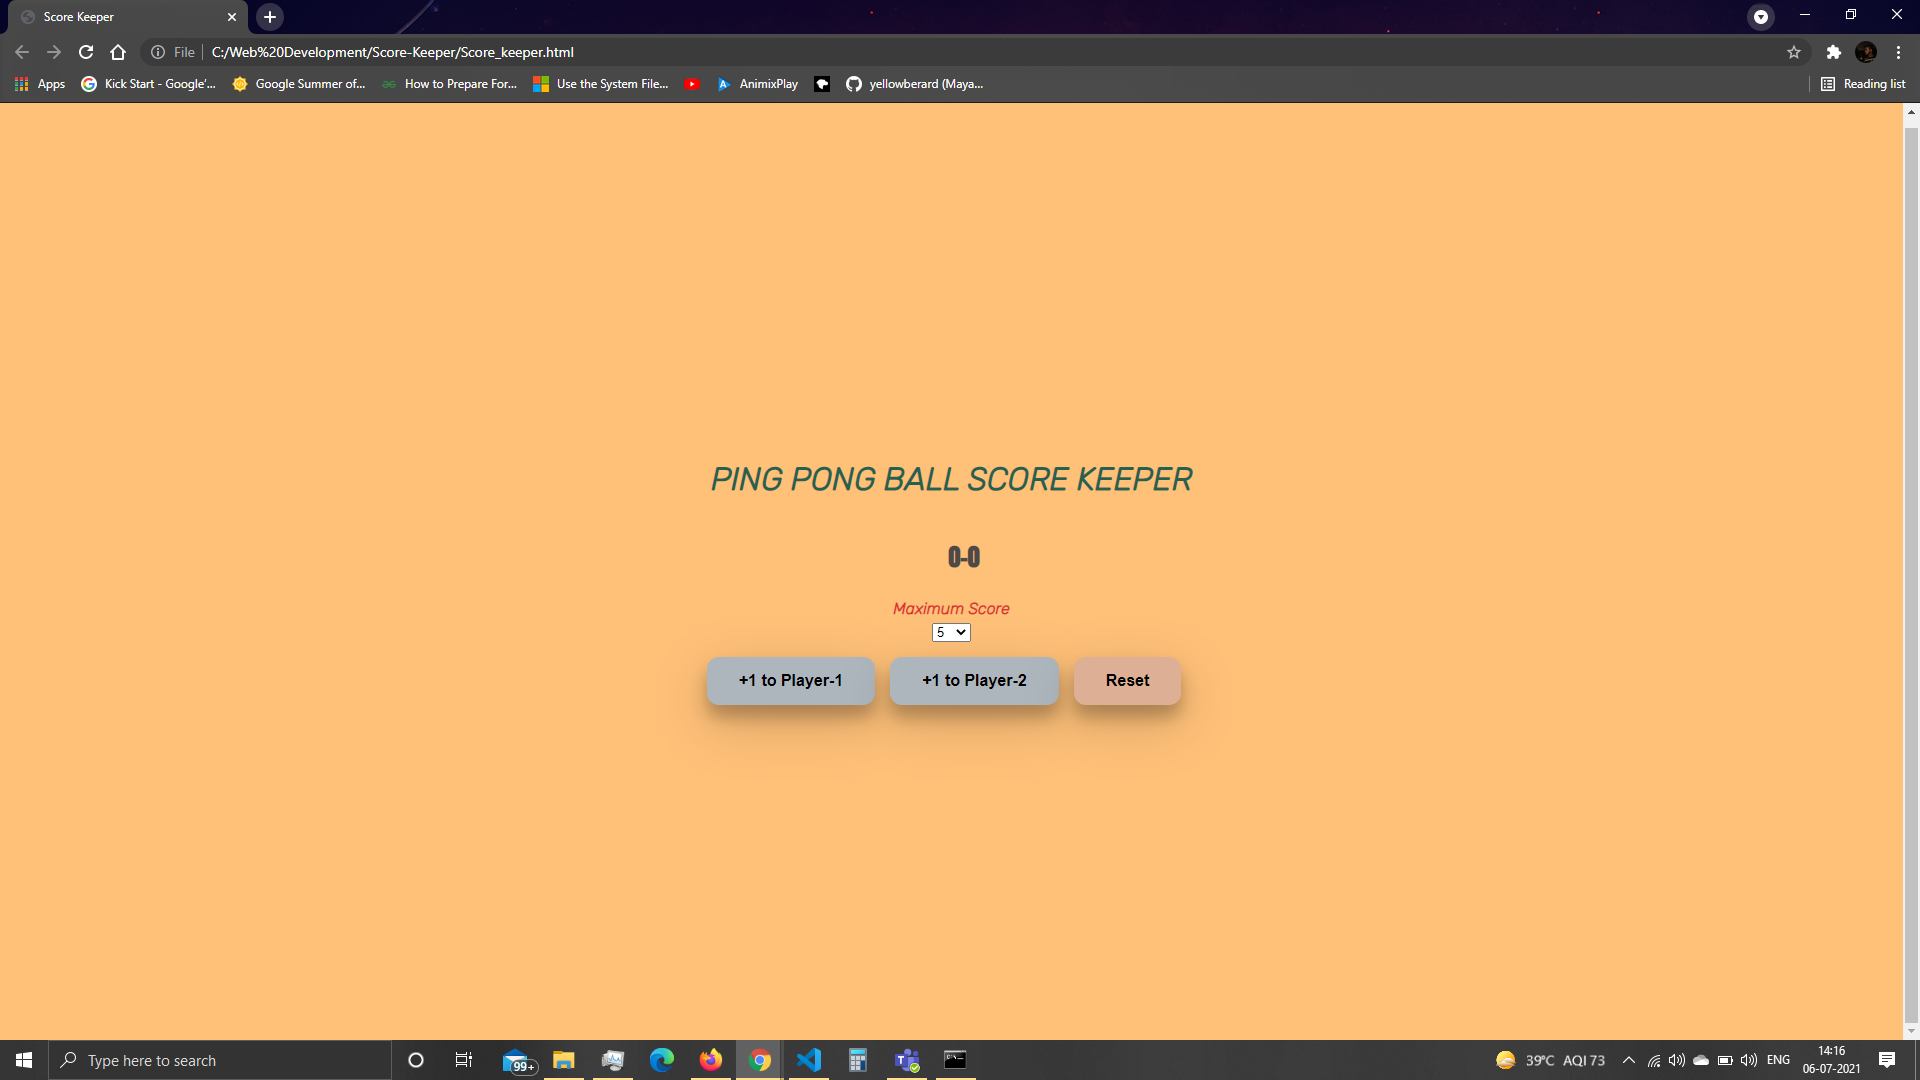Open the clock and date flyout

click(x=1832, y=1060)
